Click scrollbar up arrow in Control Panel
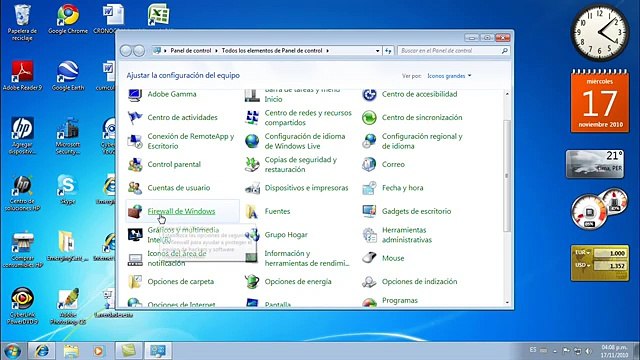 point(507,93)
